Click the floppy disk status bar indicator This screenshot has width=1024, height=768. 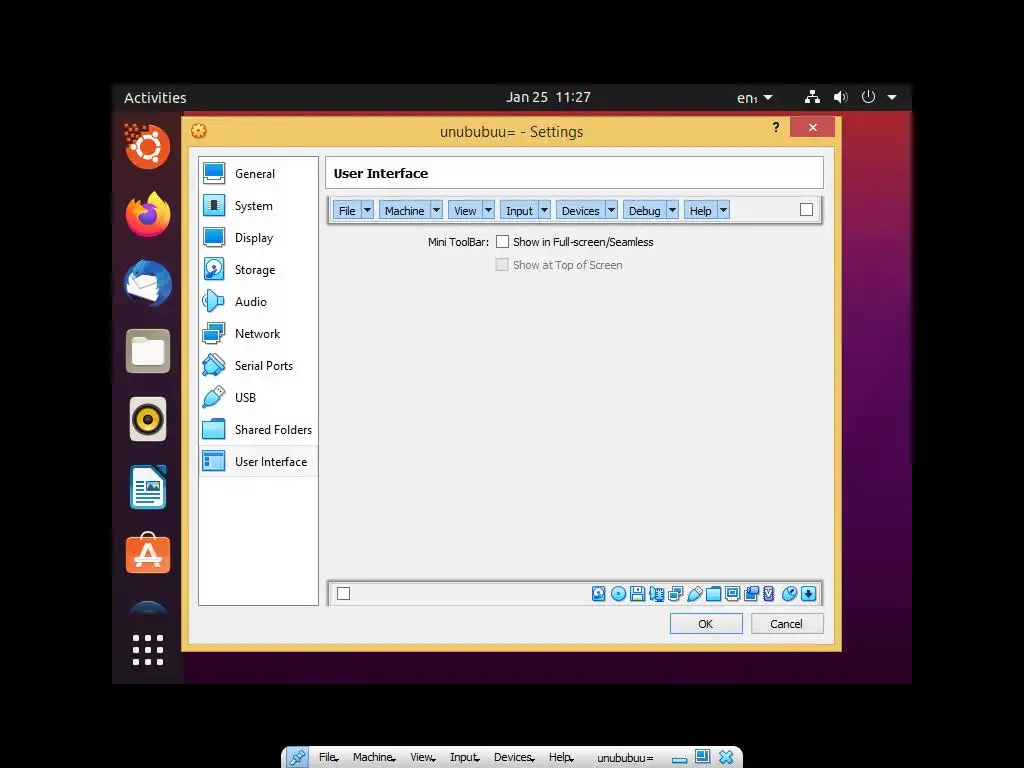point(637,594)
